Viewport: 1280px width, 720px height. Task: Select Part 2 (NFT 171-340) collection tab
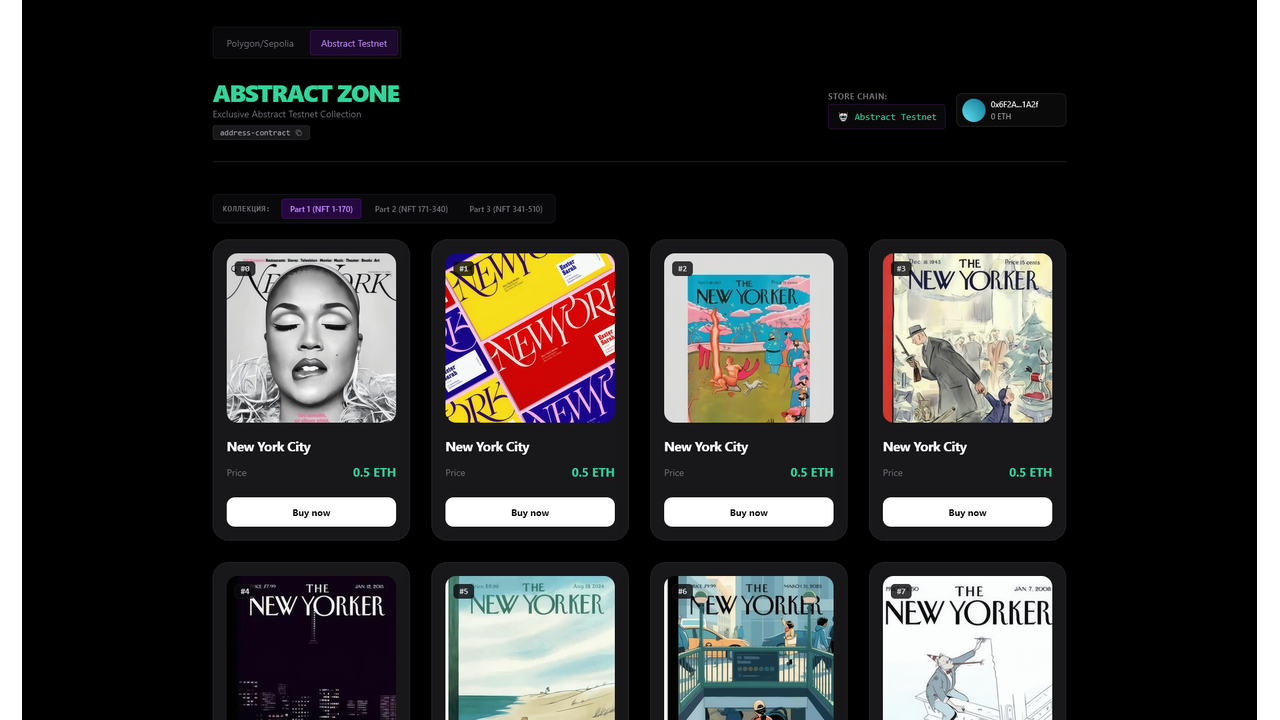[x=411, y=209]
